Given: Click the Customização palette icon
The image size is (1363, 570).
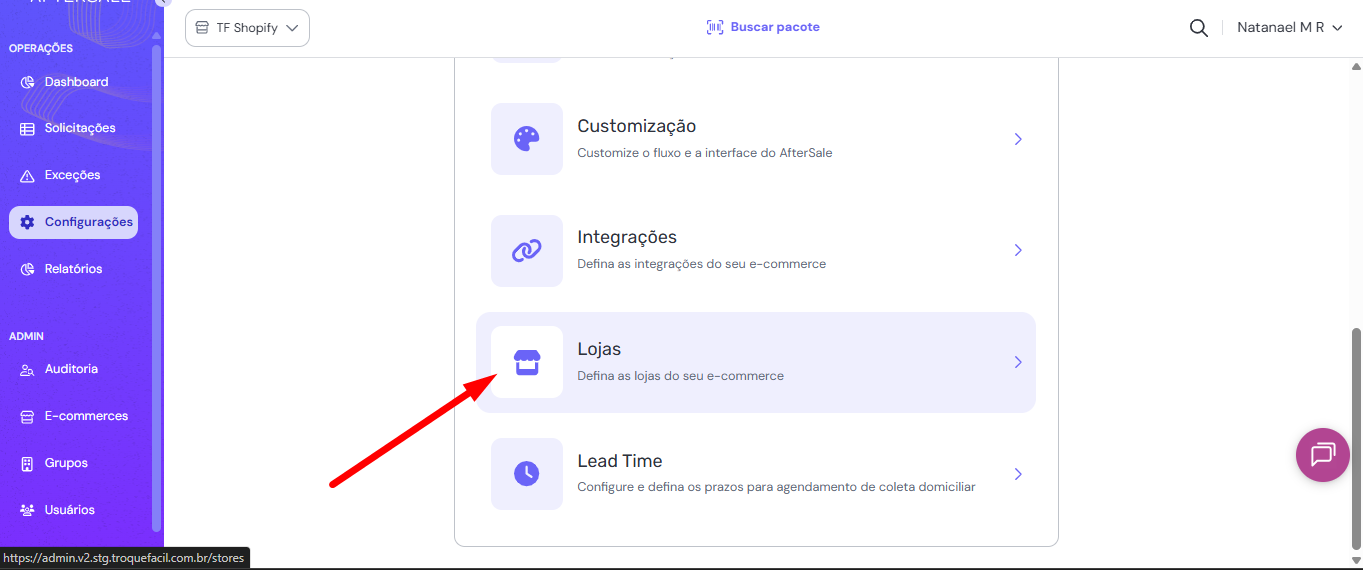Looking at the screenshot, I should tap(526, 139).
